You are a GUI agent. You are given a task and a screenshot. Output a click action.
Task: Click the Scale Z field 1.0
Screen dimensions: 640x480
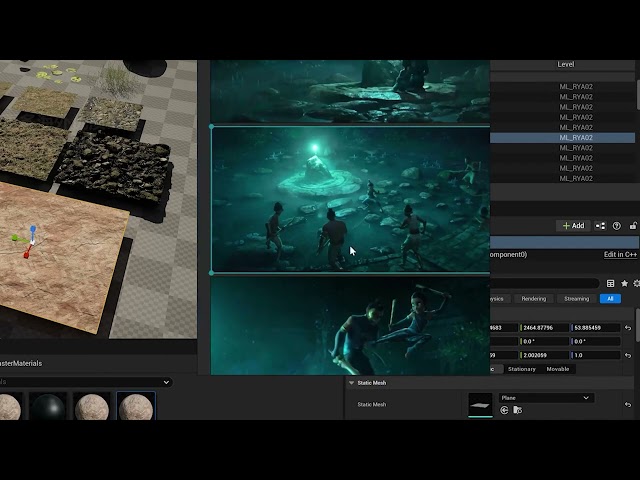coord(596,356)
